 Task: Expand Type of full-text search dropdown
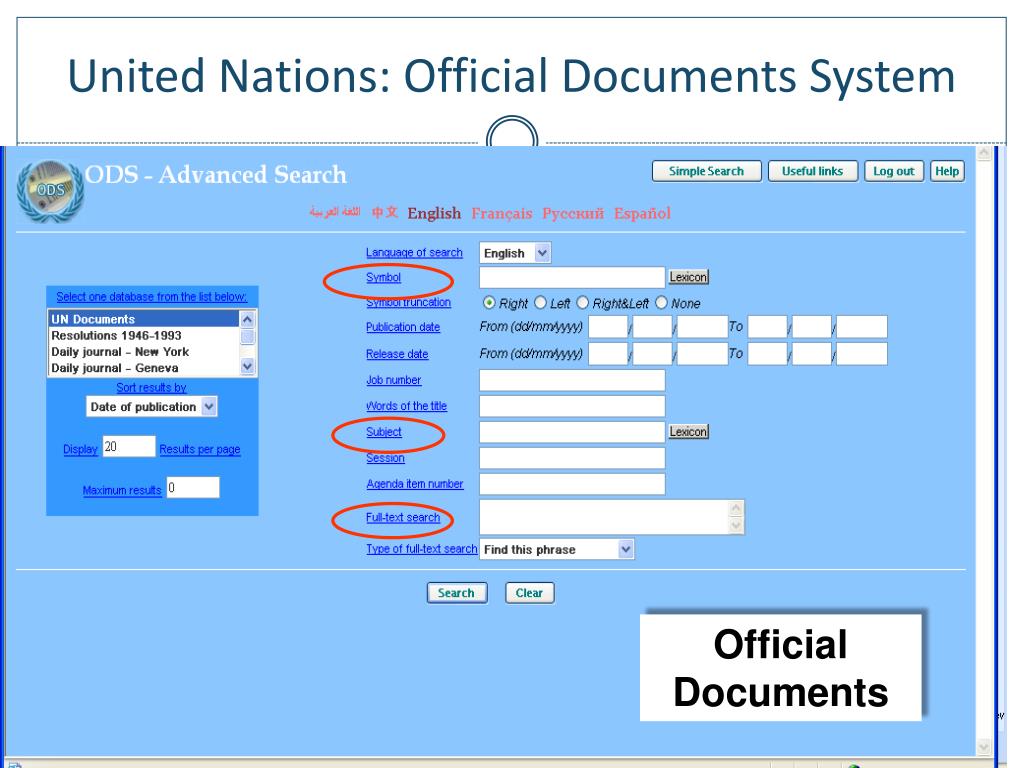(626, 549)
